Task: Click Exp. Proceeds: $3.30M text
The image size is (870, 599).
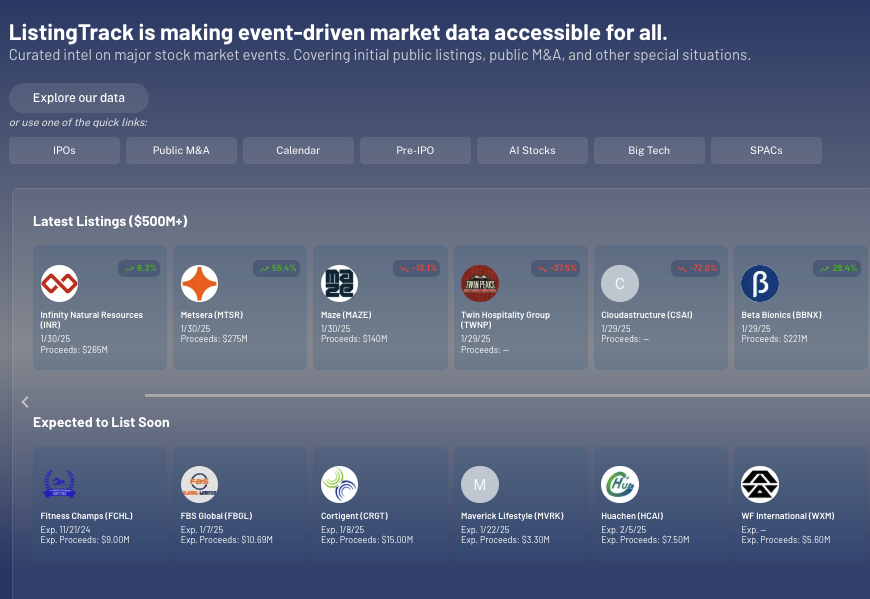Action: [505, 540]
